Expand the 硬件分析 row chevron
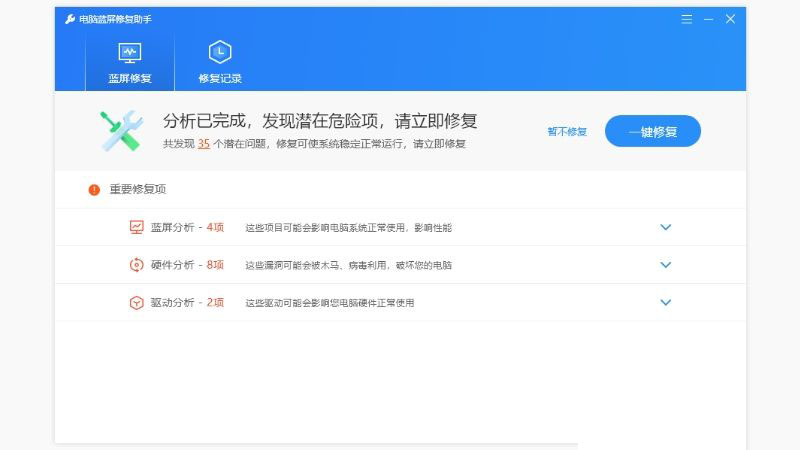The image size is (800, 450). coord(666,265)
